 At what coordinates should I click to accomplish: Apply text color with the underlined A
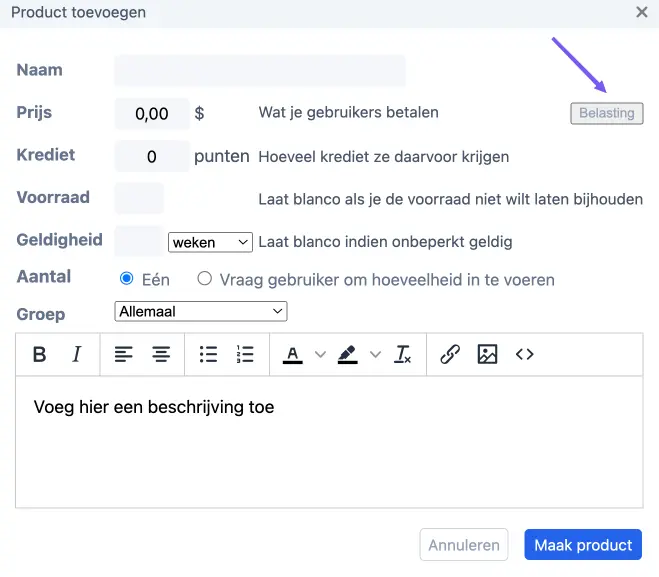pyautogui.click(x=293, y=355)
